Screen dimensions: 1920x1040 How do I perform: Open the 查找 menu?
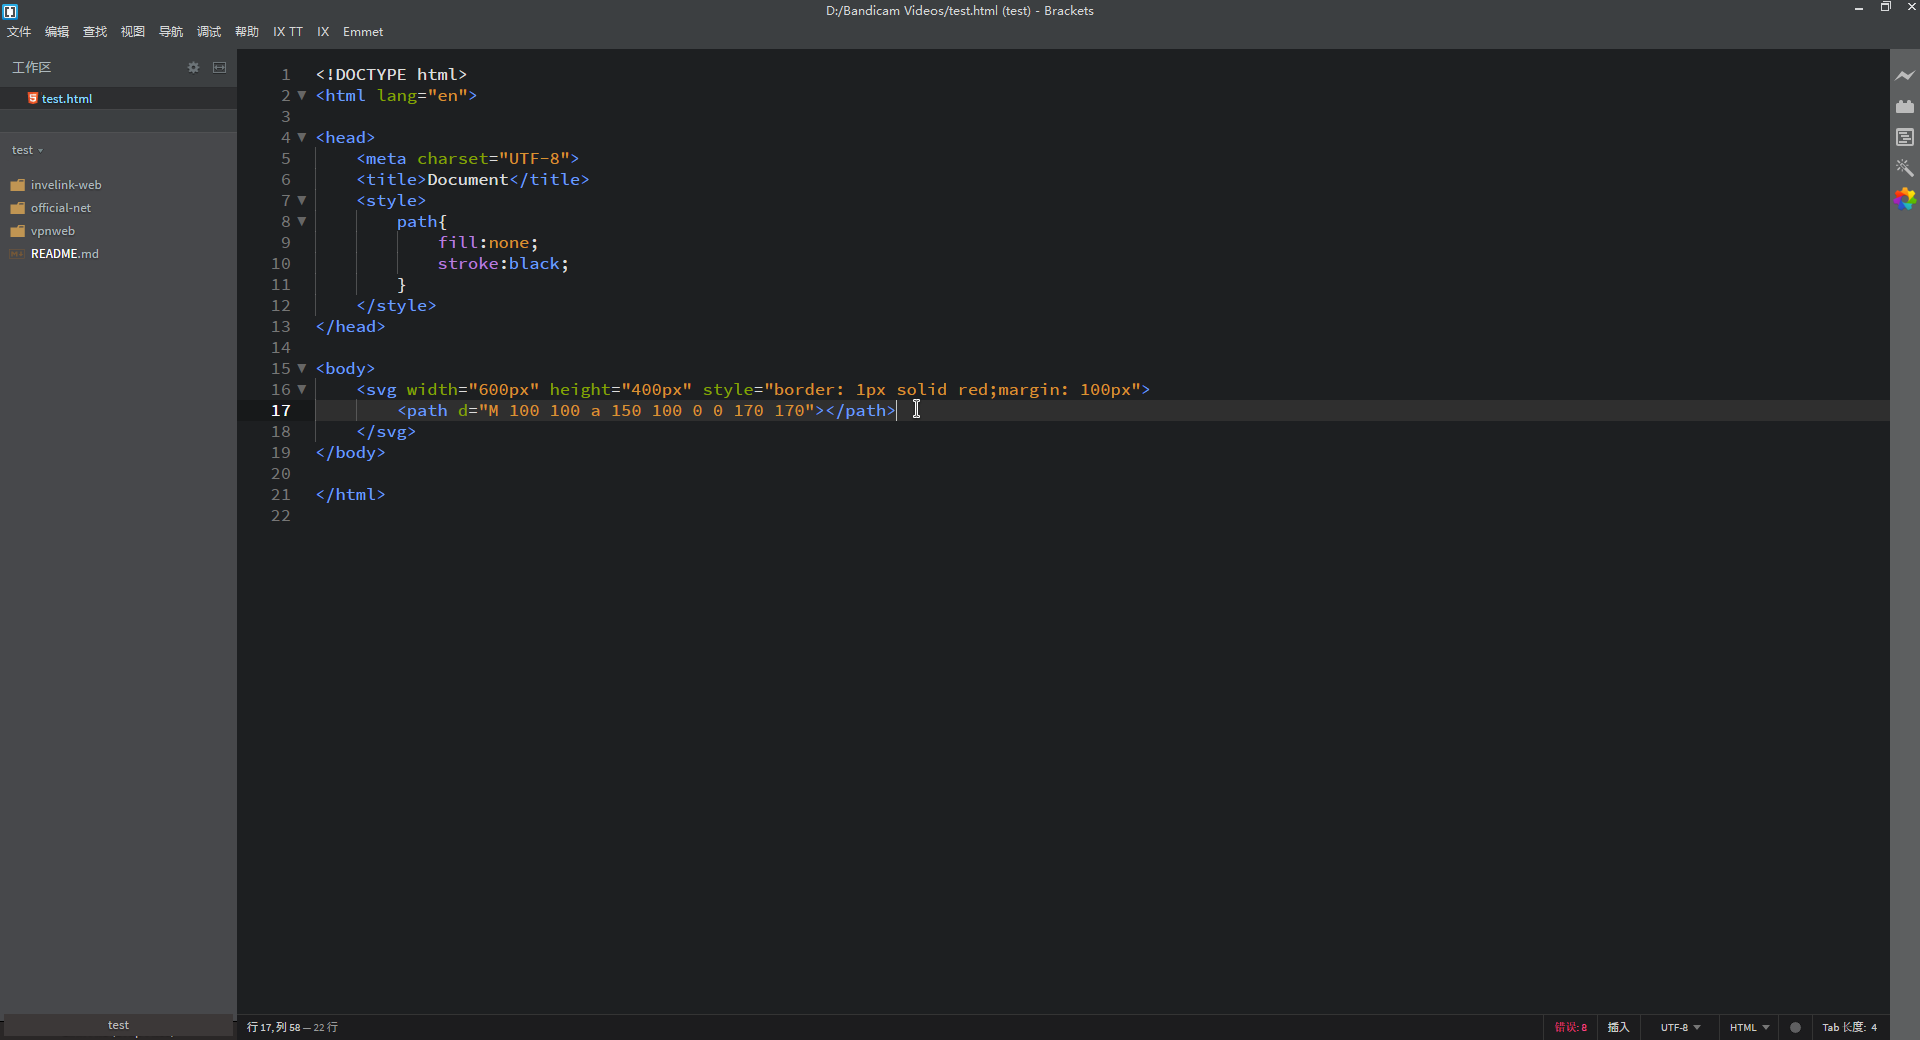pos(95,32)
